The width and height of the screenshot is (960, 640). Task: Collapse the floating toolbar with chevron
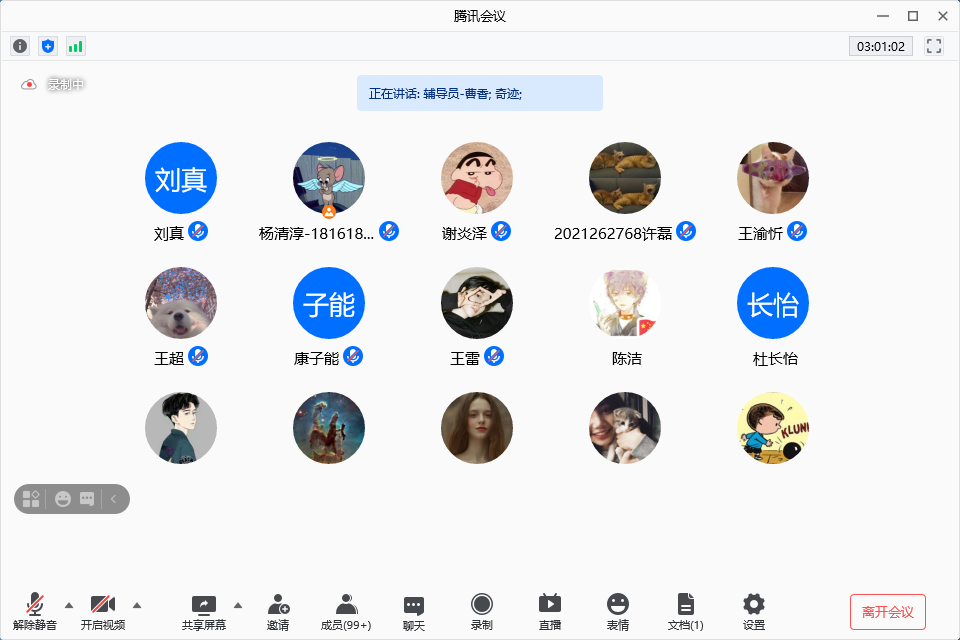(114, 498)
